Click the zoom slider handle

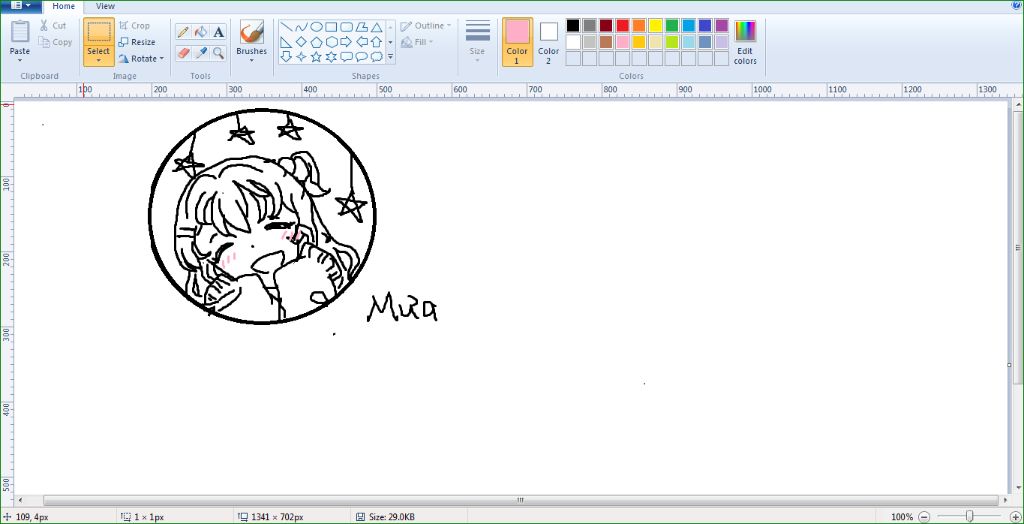970,516
